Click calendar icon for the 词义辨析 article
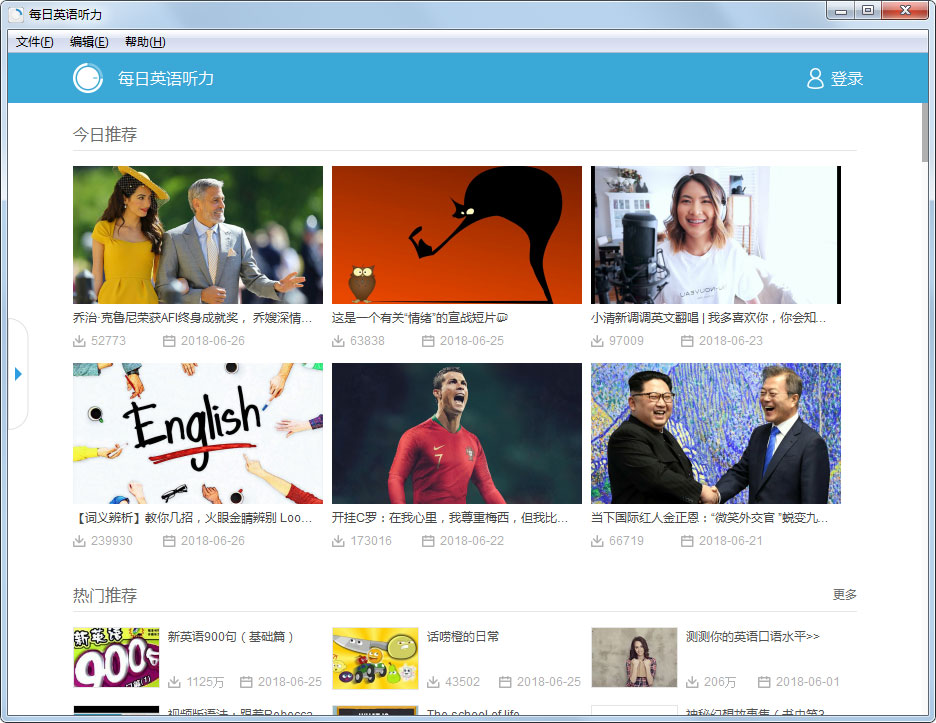The height and width of the screenshot is (723, 936). (169, 541)
